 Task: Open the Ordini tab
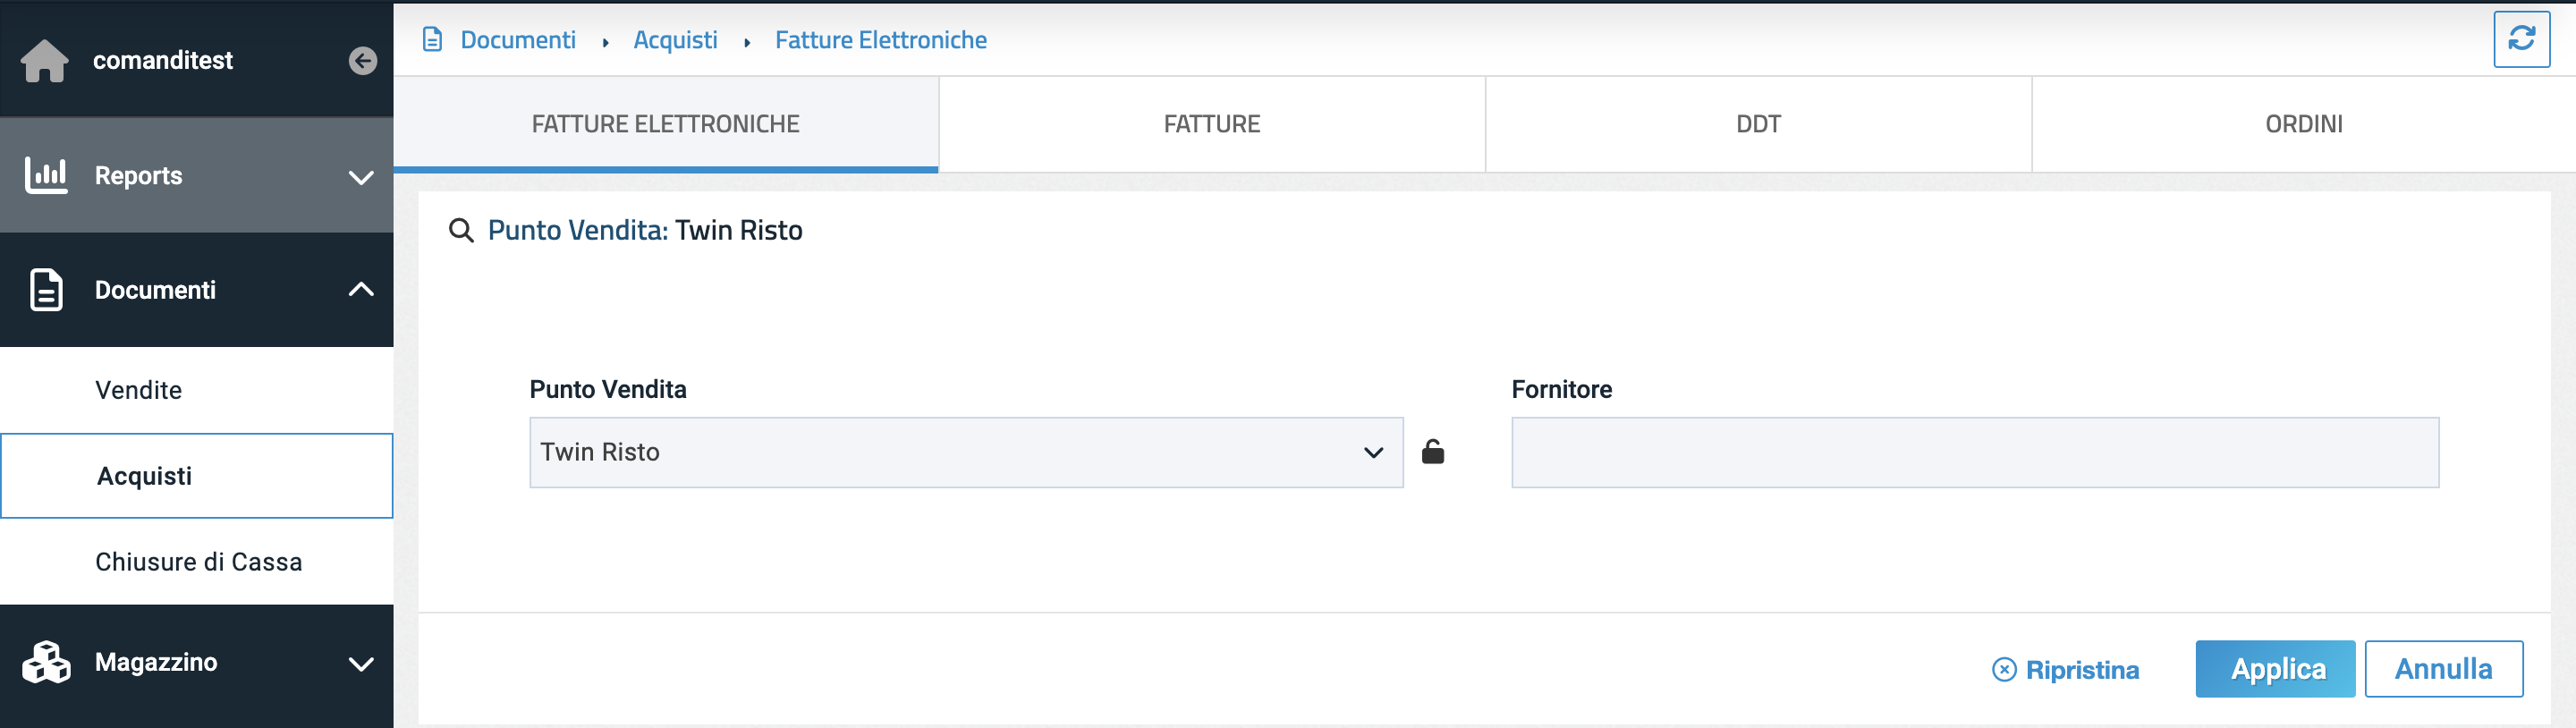click(2304, 124)
